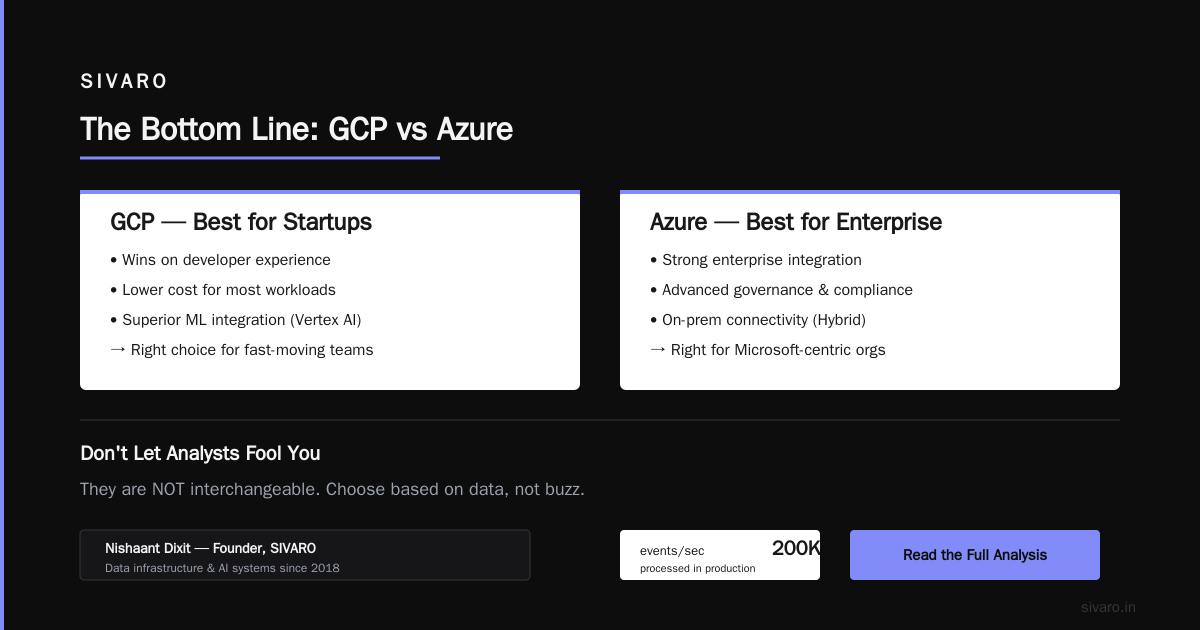Select the Strong enterprise integration bullet

pyautogui.click(x=756, y=260)
